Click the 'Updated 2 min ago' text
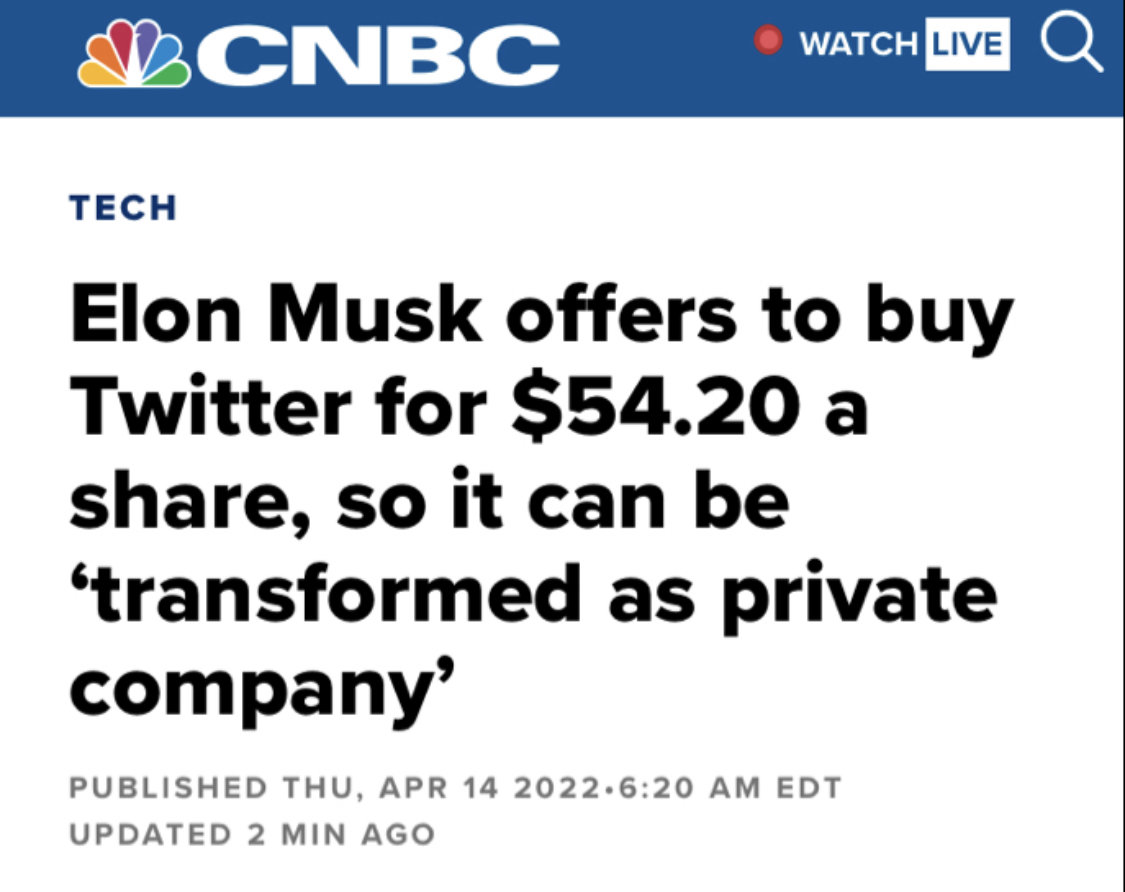 252,835
